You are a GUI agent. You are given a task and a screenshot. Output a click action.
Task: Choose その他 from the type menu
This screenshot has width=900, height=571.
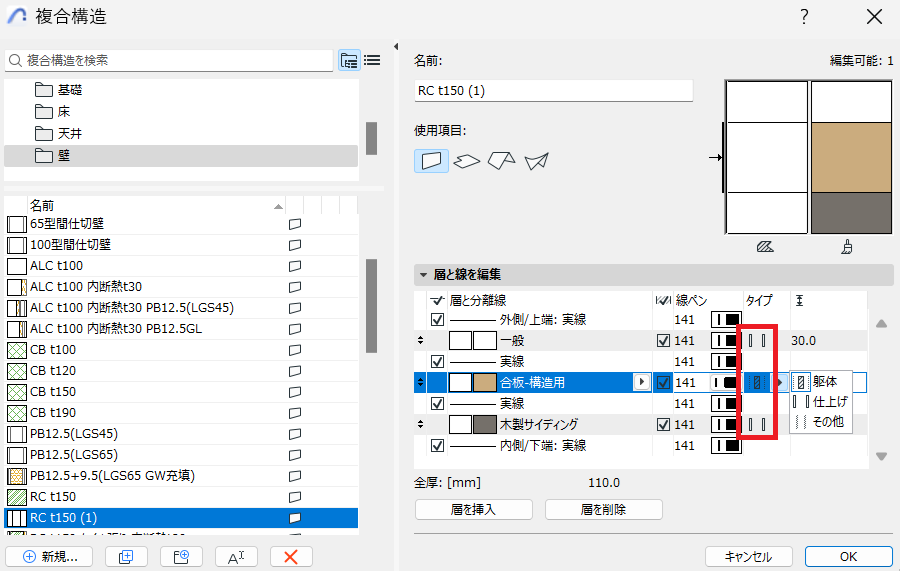click(x=820, y=422)
